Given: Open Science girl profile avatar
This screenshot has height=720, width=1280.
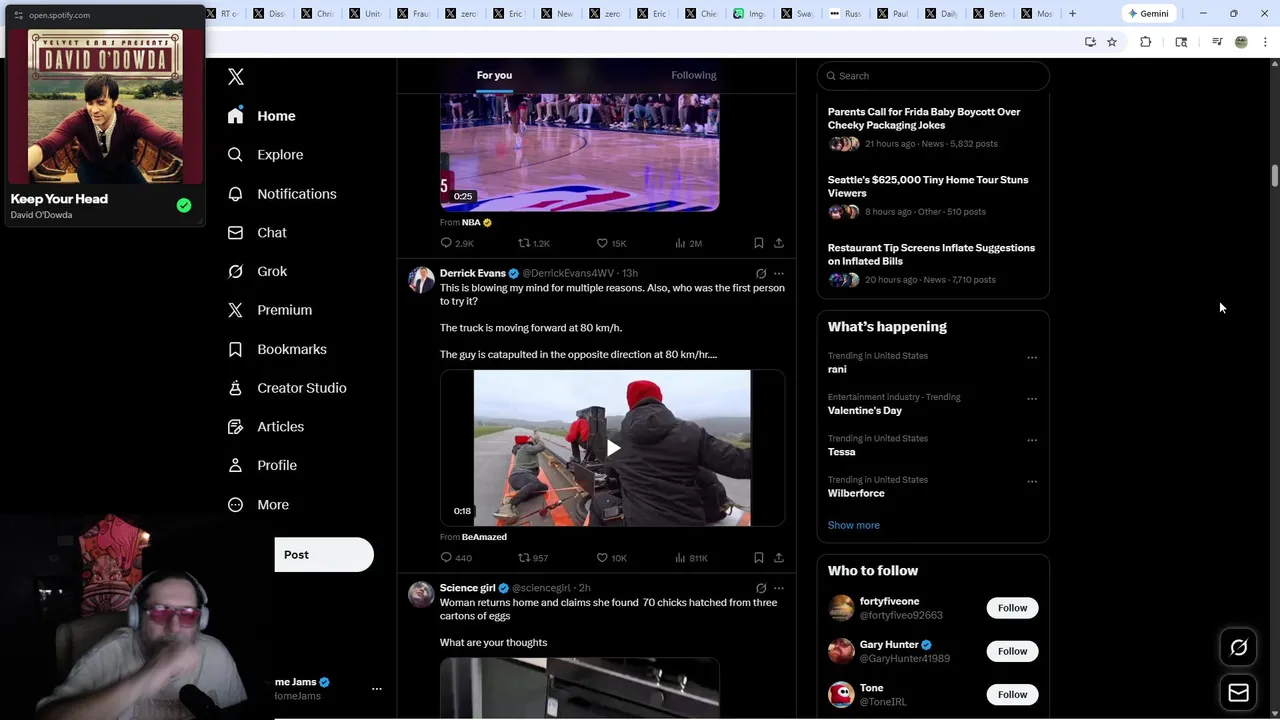Looking at the screenshot, I should click(x=421, y=595).
